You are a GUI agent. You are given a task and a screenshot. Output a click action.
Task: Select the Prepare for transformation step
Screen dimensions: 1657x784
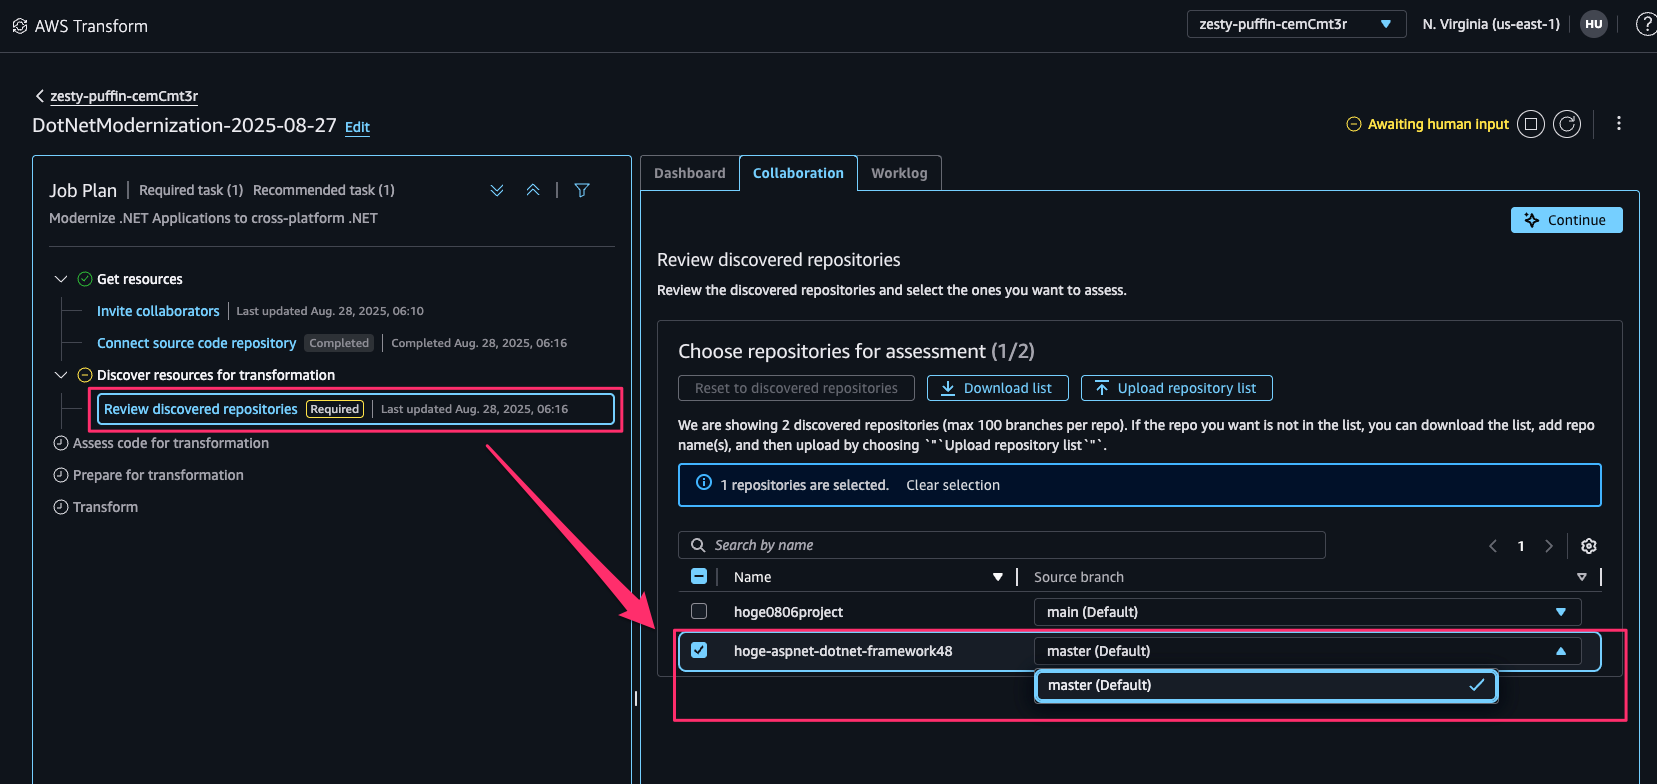(x=158, y=475)
